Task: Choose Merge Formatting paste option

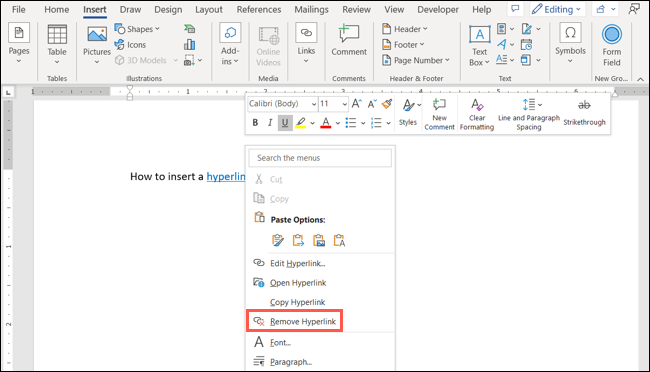Action: click(x=298, y=240)
